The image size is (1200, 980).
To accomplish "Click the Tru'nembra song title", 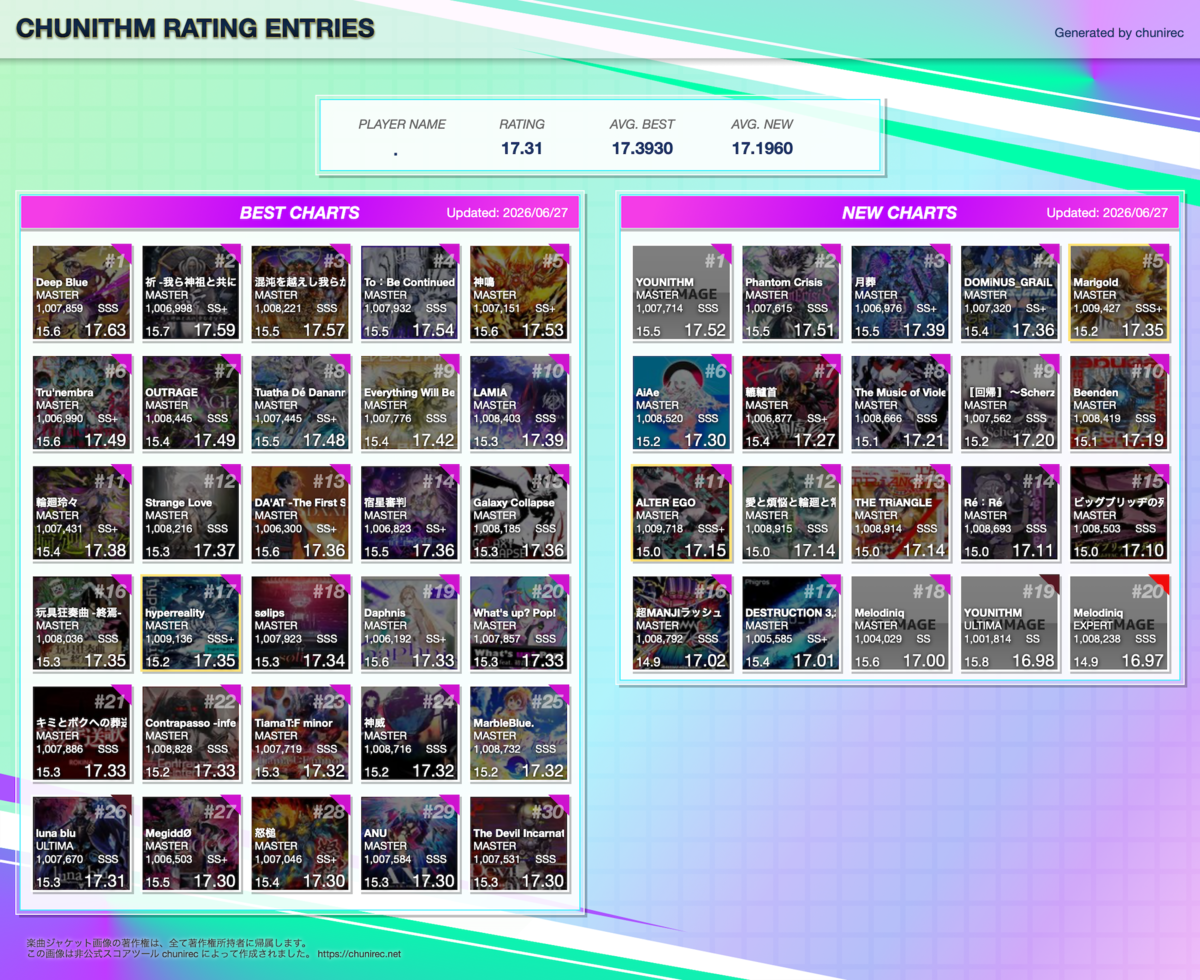I will click(67, 392).
